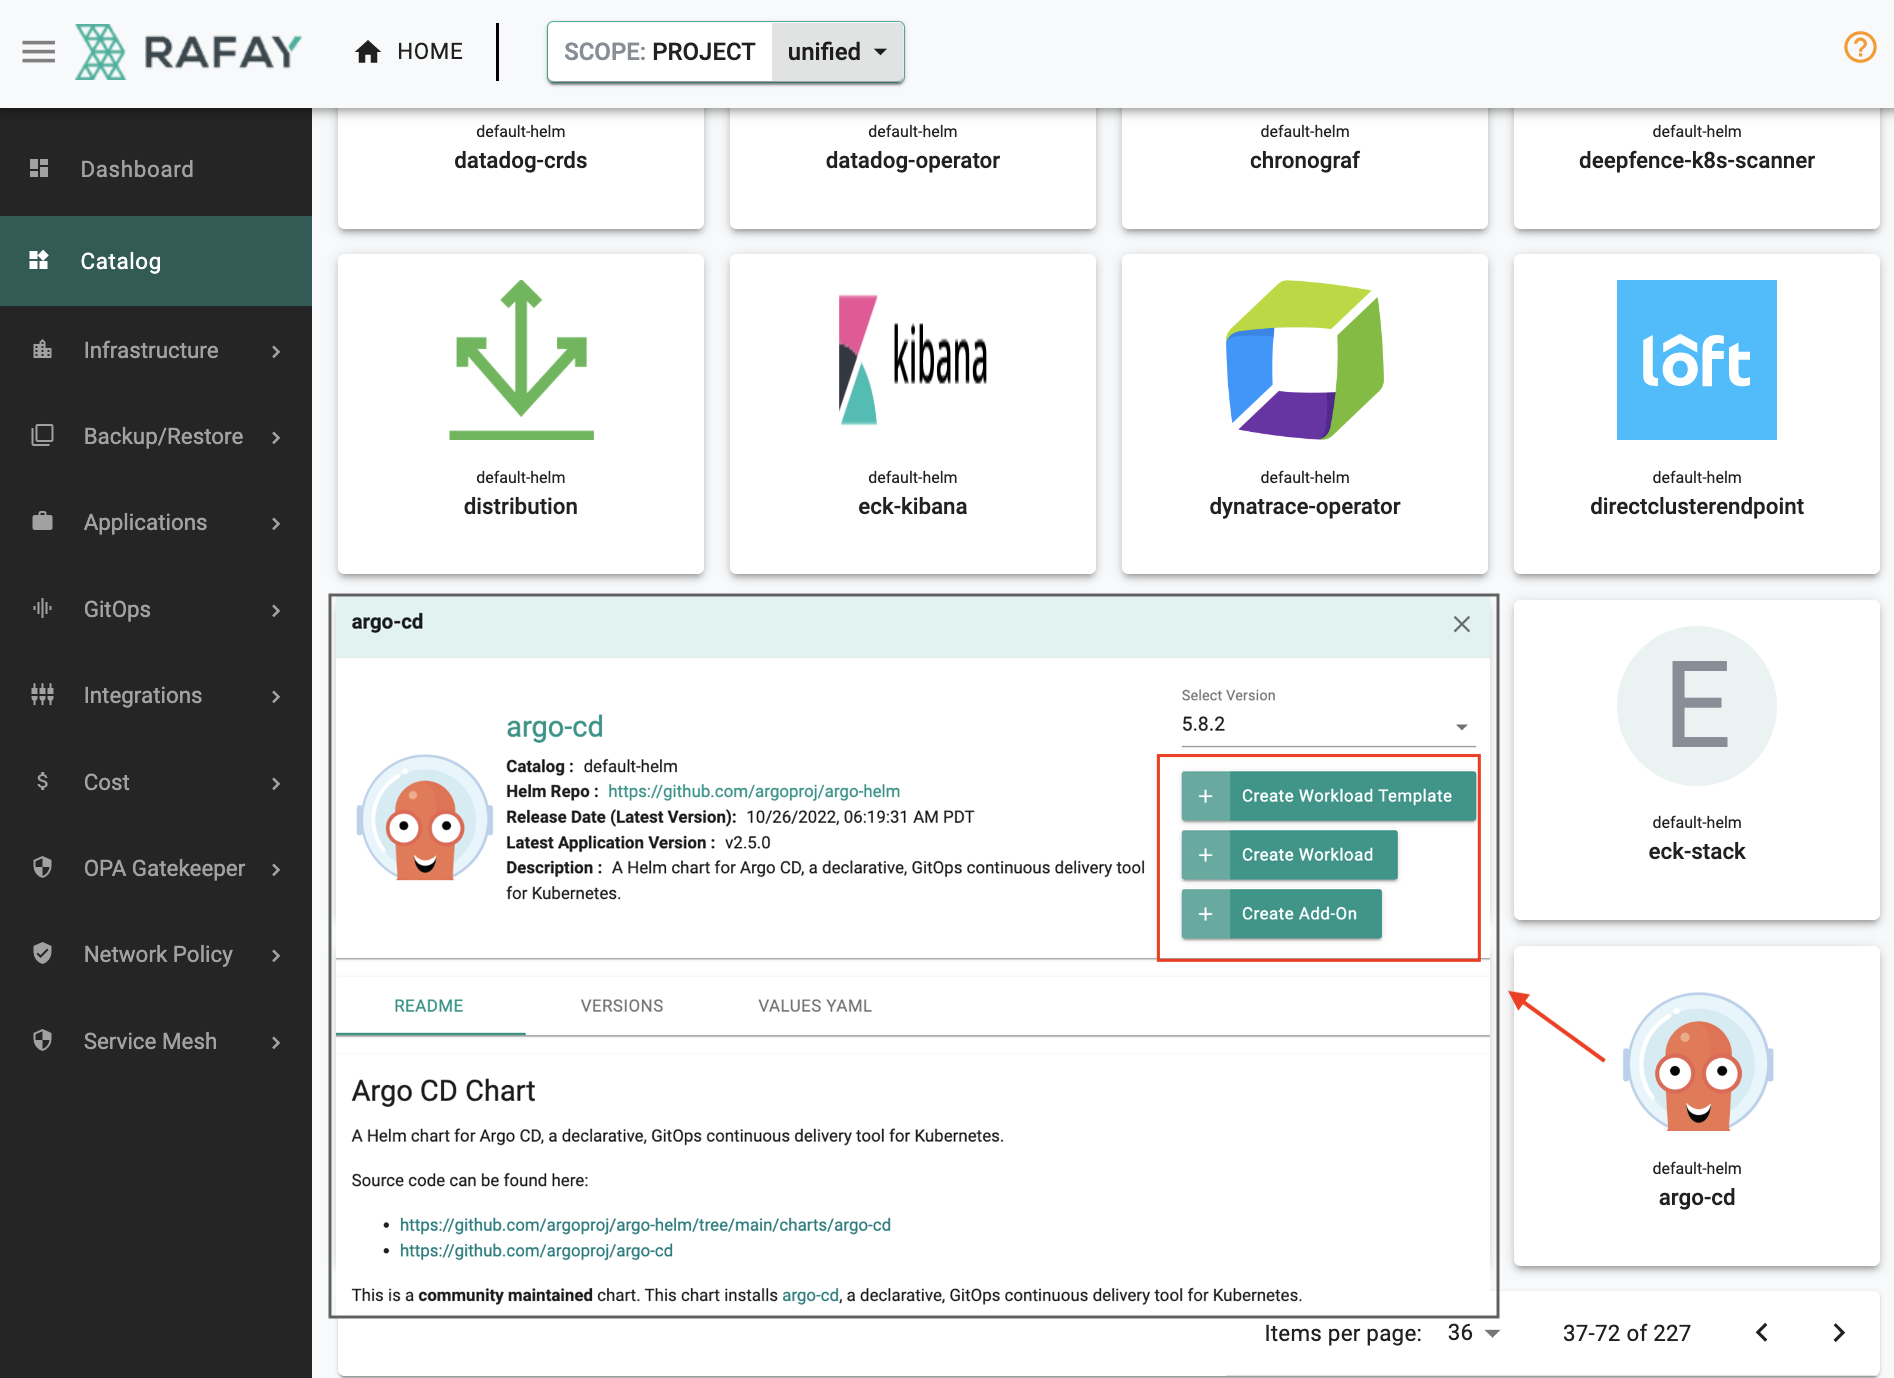Viewport: 1894px width, 1378px height.
Task: Click the distribution chart logo
Action: pos(521,360)
